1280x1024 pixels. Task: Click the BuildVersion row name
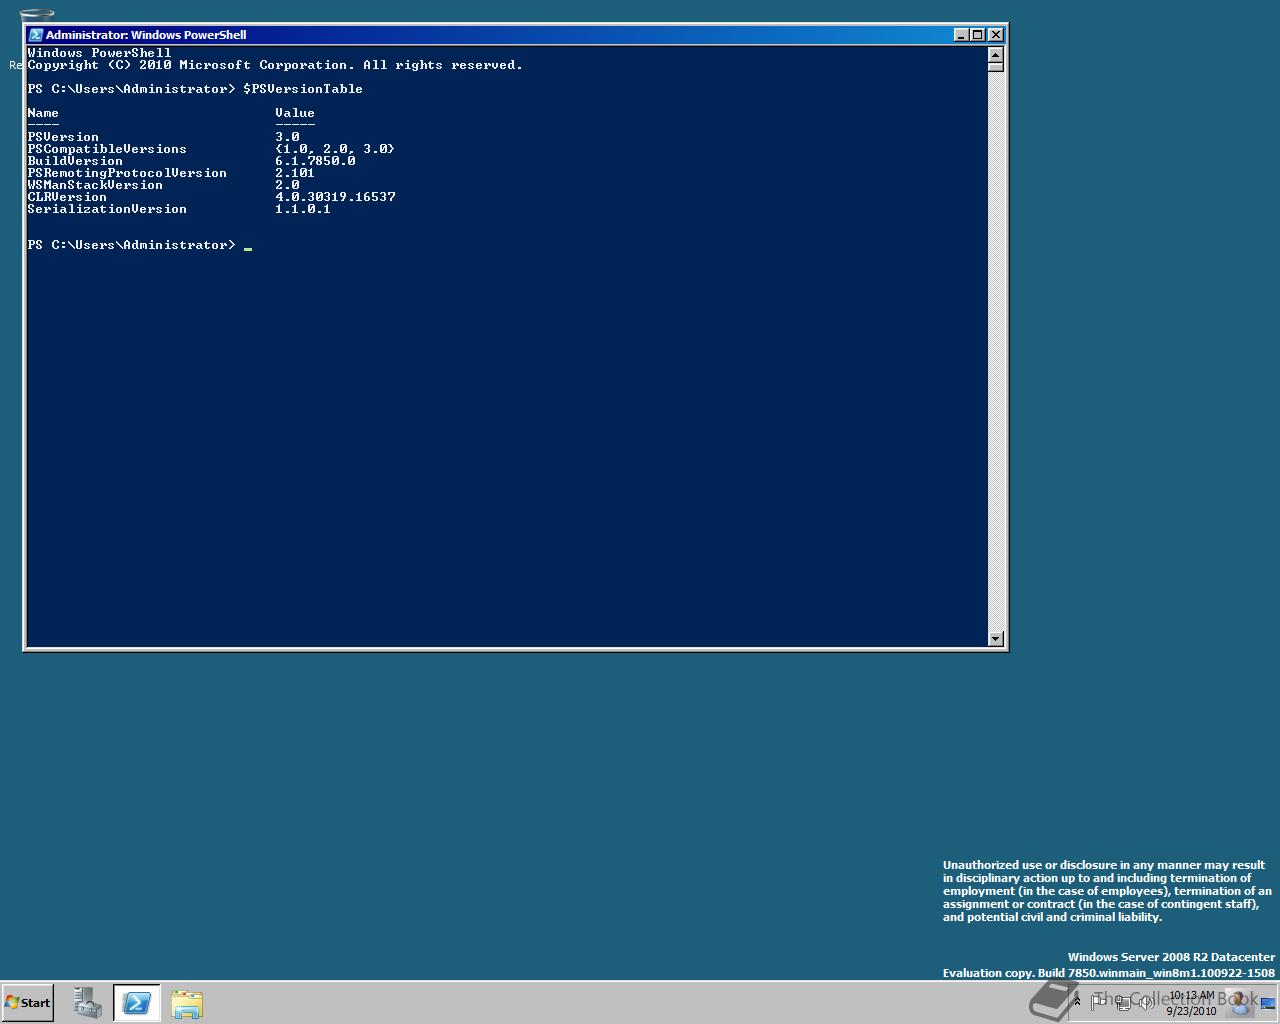click(75, 161)
